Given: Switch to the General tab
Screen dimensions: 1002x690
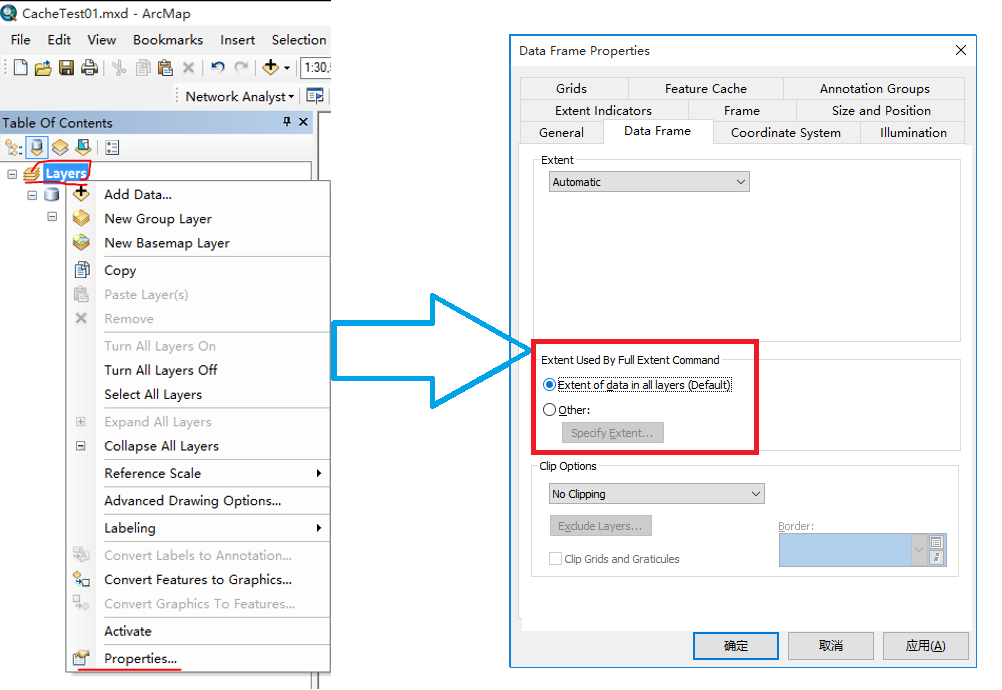Looking at the screenshot, I should click(561, 133).
